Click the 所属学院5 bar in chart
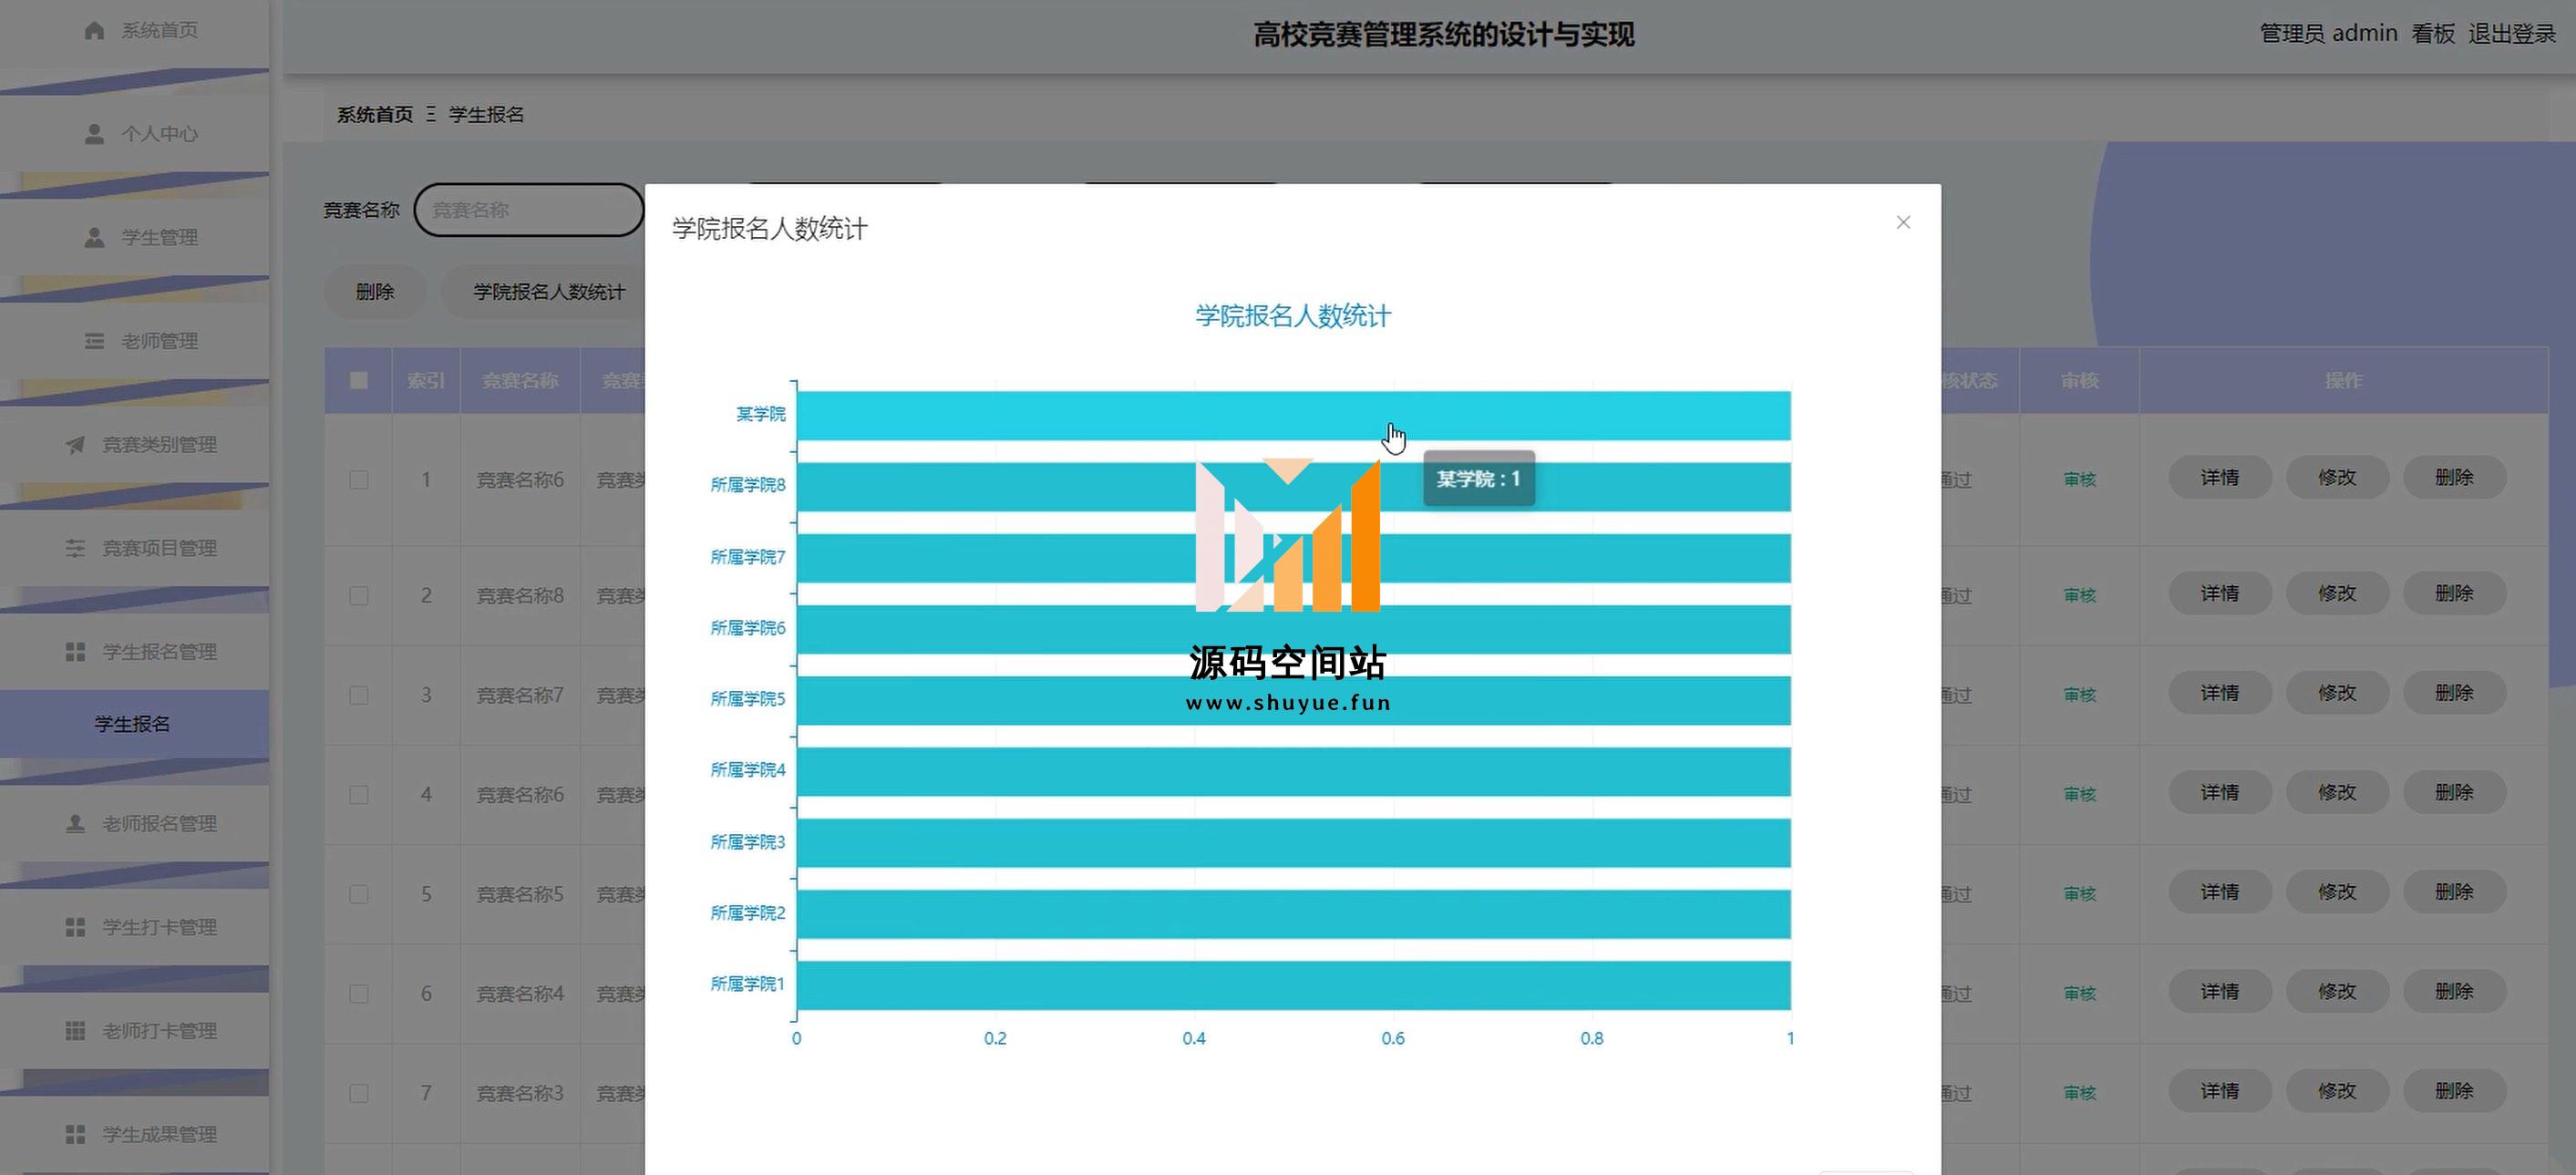Viewport: 2576px width, 1175px height. click(1293, 701)
